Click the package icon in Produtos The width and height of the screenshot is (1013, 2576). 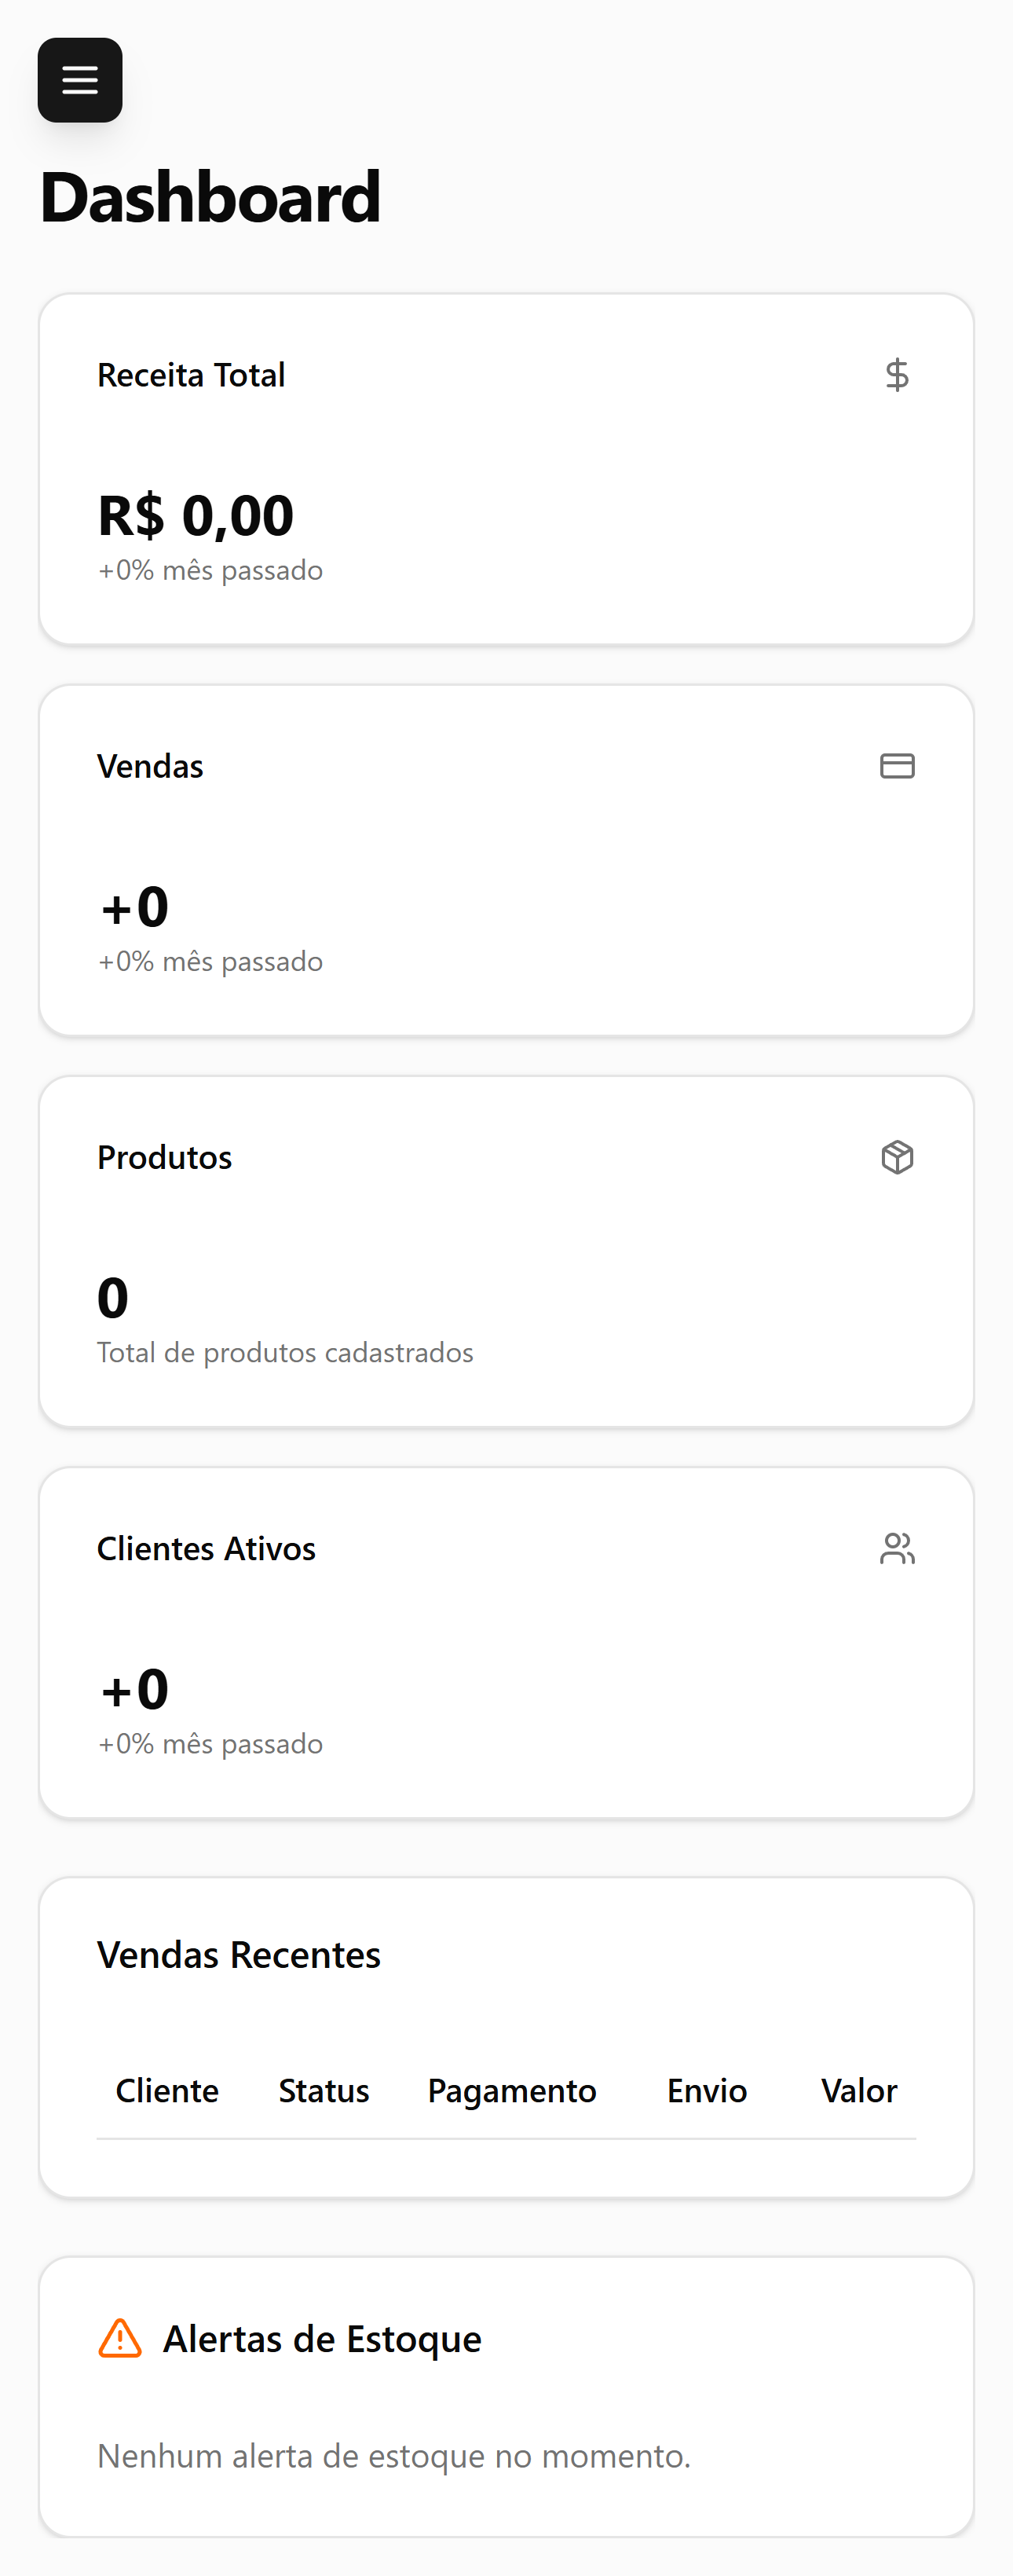[897, 1157]
